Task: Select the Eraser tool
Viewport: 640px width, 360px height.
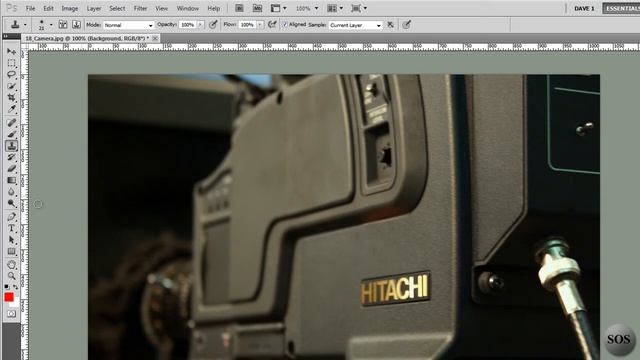Action: (11, 169)
